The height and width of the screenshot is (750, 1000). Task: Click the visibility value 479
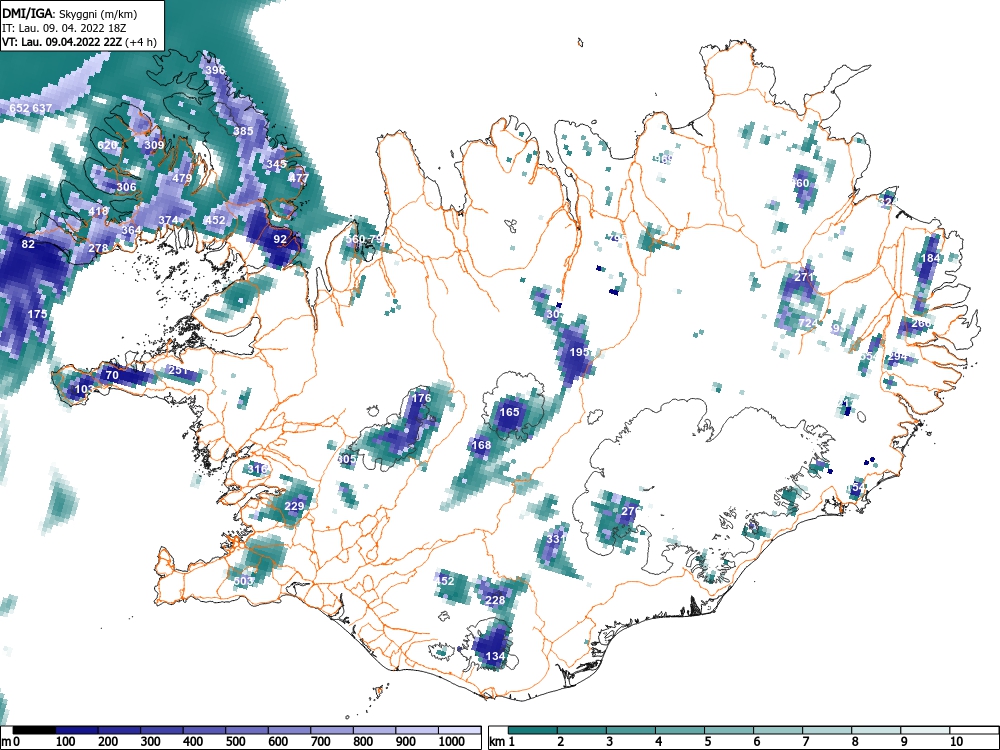pyautogui.click(x=182, y=179)
